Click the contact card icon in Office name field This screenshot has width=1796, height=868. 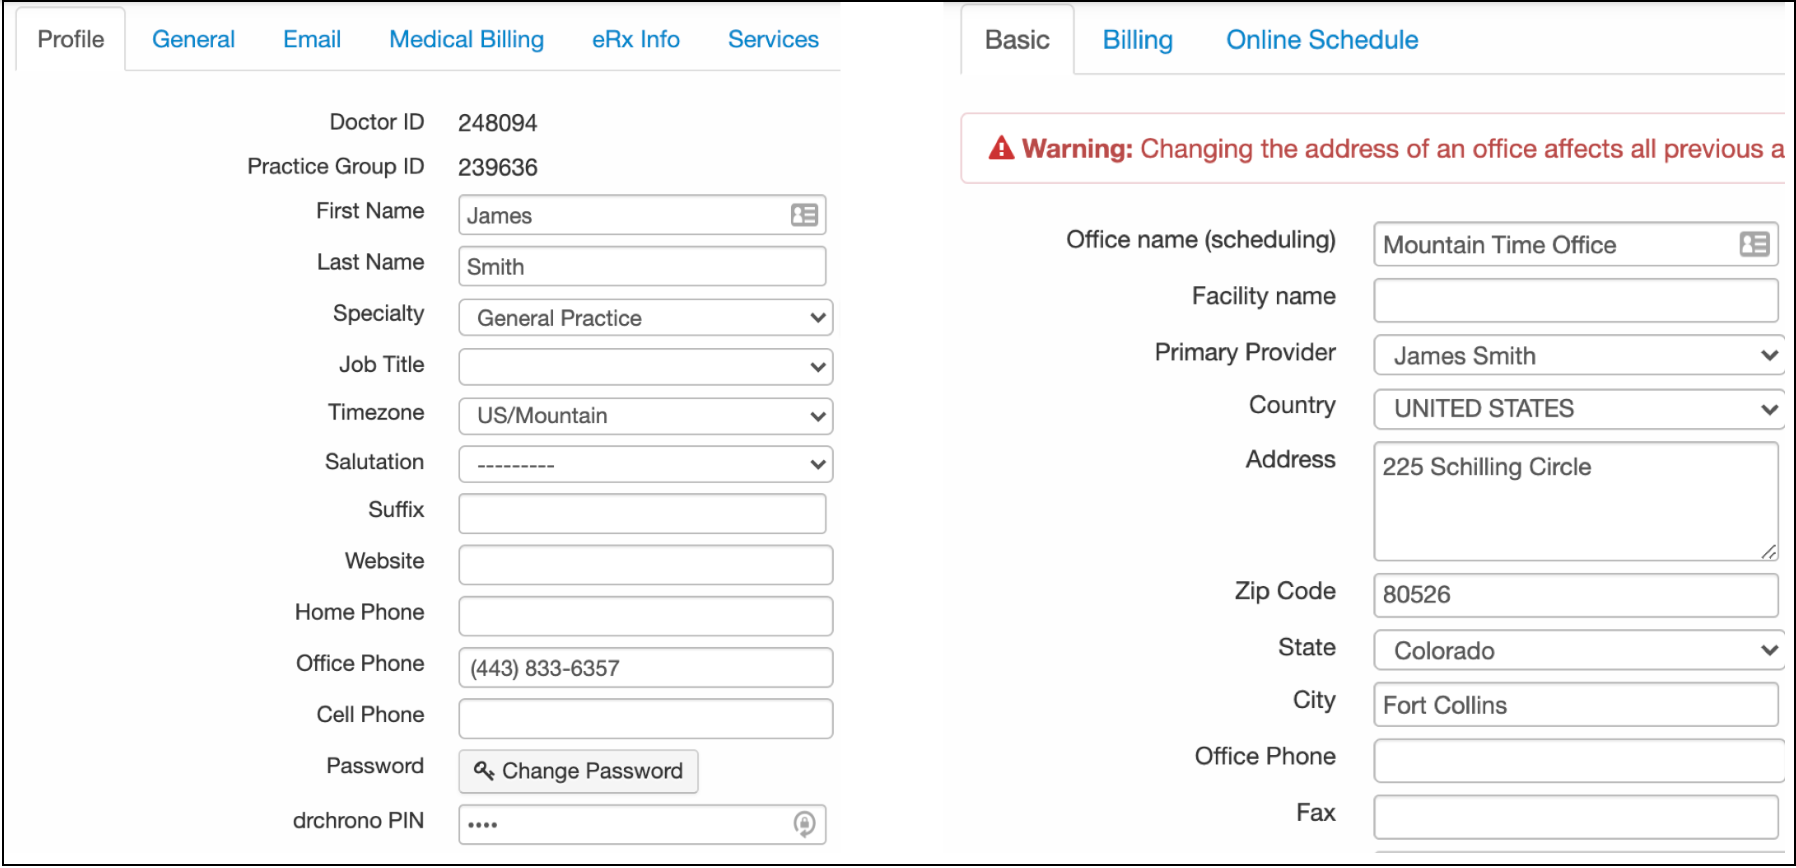click(1754, 244)
